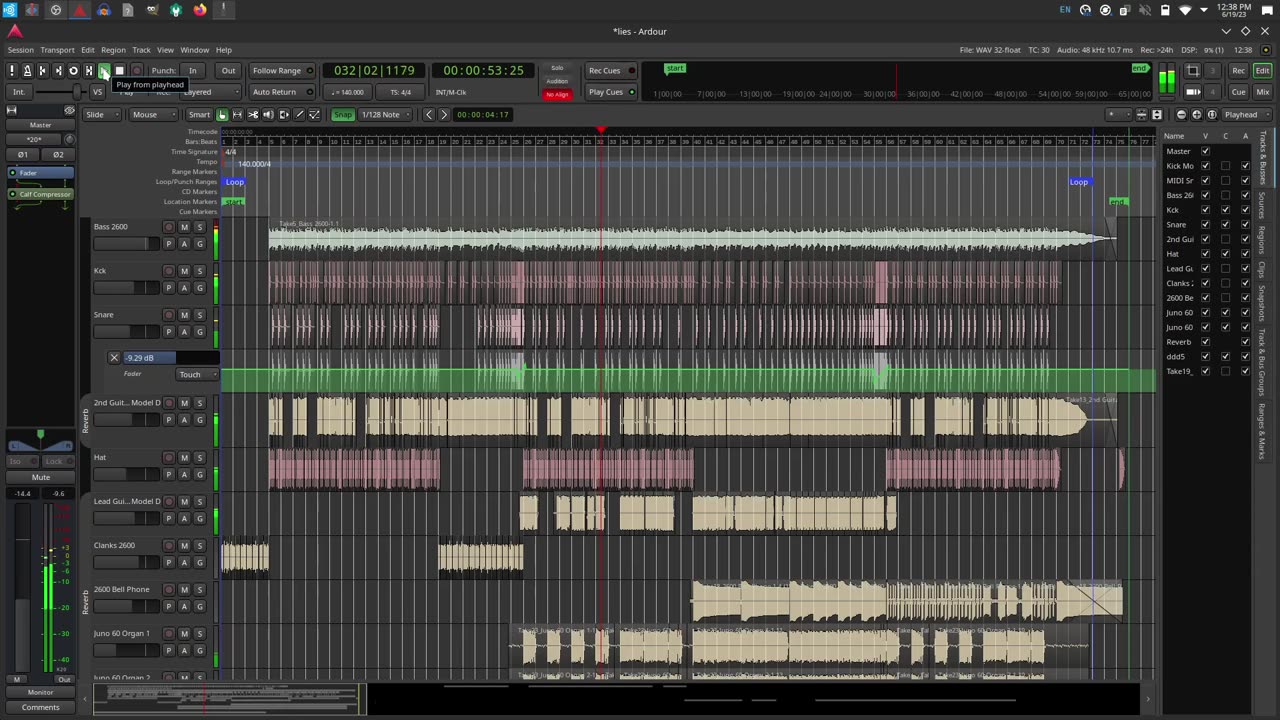Select the Audition speaker tool
1280x720 pixels.
pos(268,115)
